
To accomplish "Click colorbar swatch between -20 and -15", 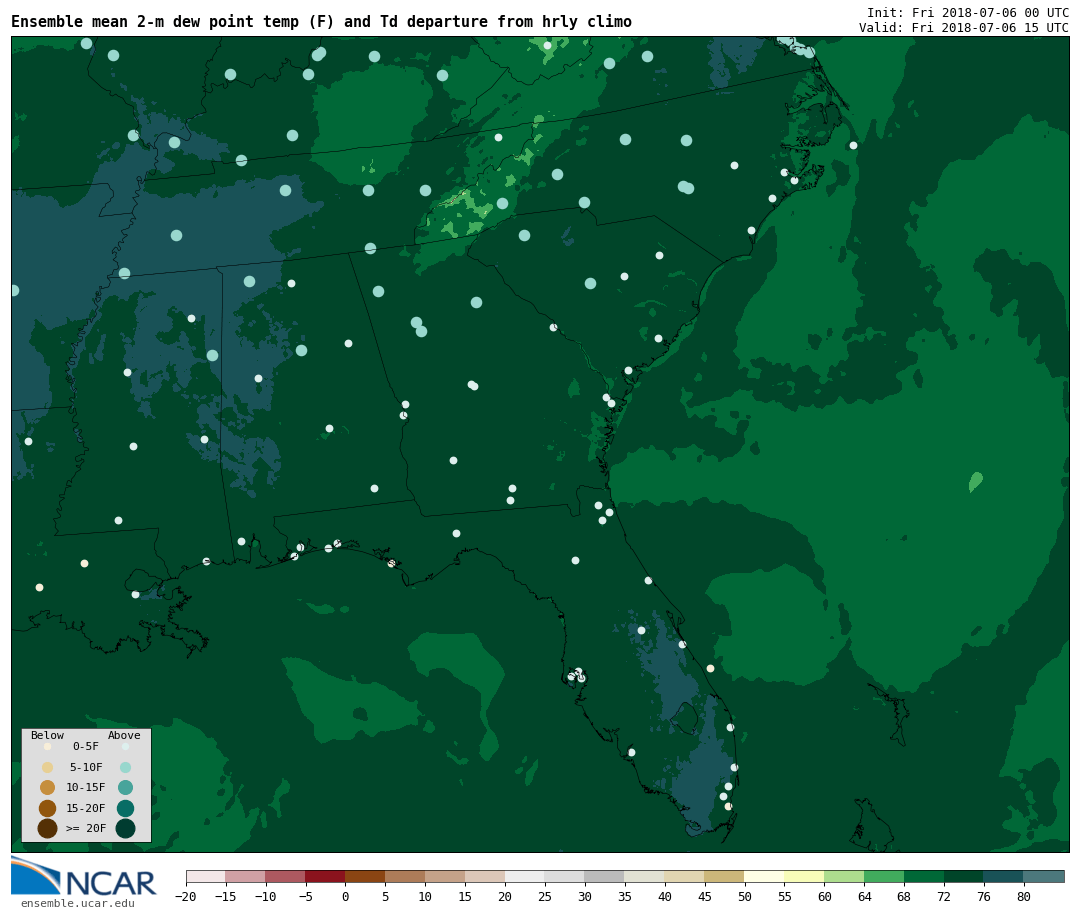I will coord(206,877).
